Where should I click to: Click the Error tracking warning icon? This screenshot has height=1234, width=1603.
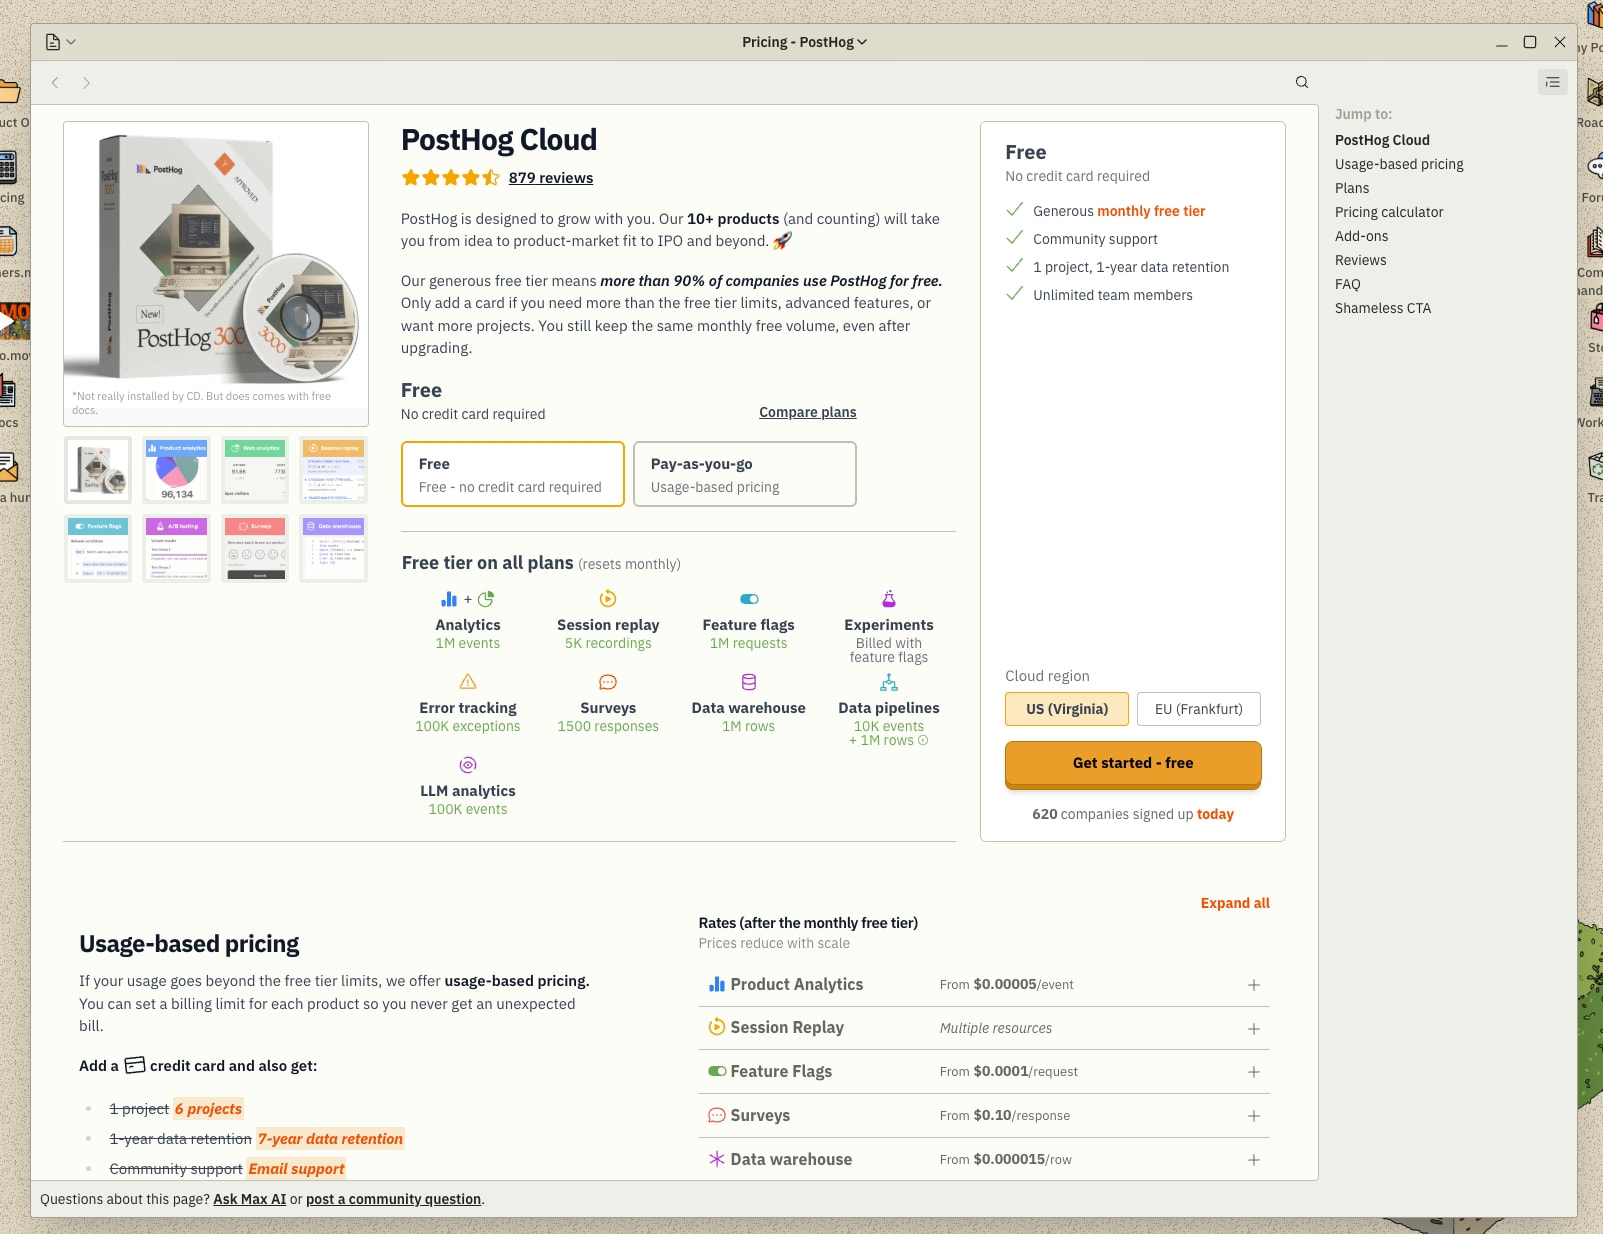pos(468,682)
